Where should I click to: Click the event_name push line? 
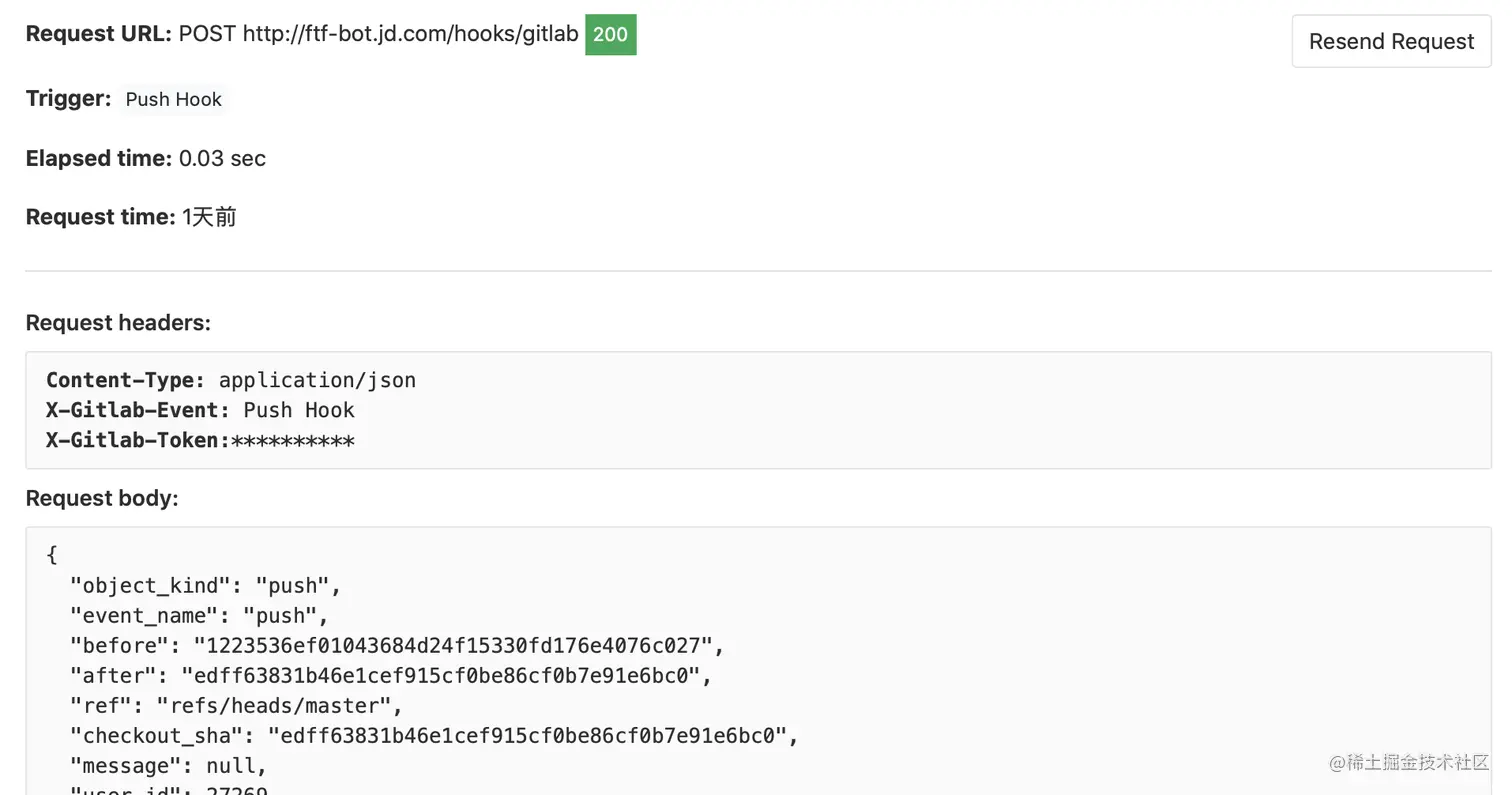(199, 615)
